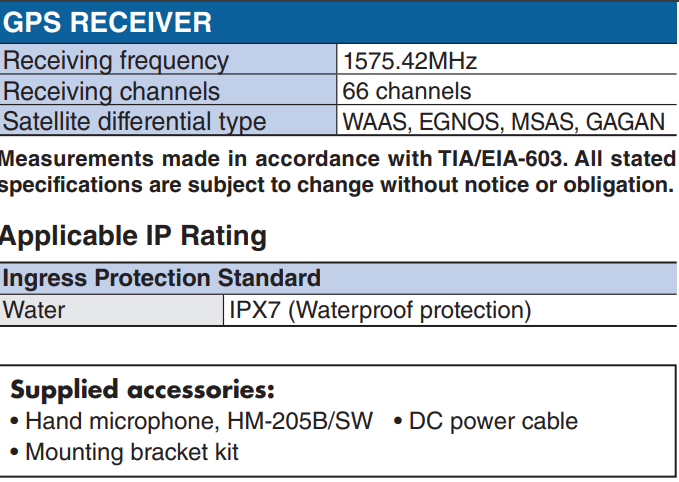Click the 1575.42MHz frequency value

(x=410, y=61)
